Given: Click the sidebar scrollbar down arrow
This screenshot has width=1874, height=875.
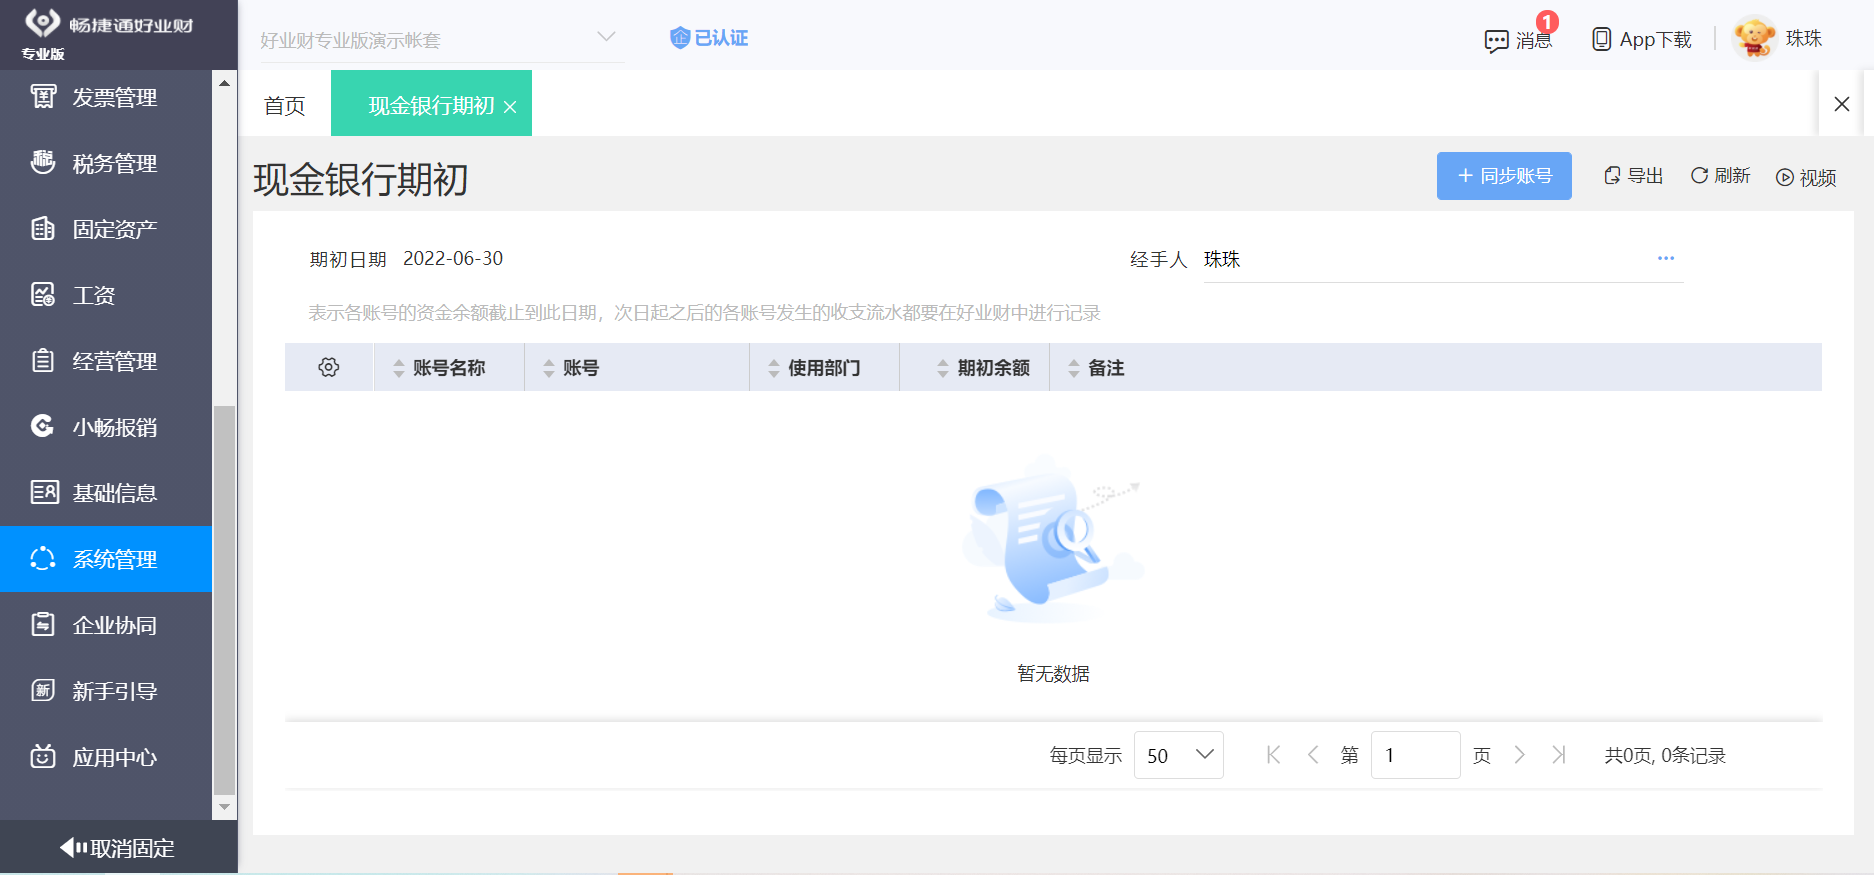Looking at the screenshot, I should click(224, 807).
